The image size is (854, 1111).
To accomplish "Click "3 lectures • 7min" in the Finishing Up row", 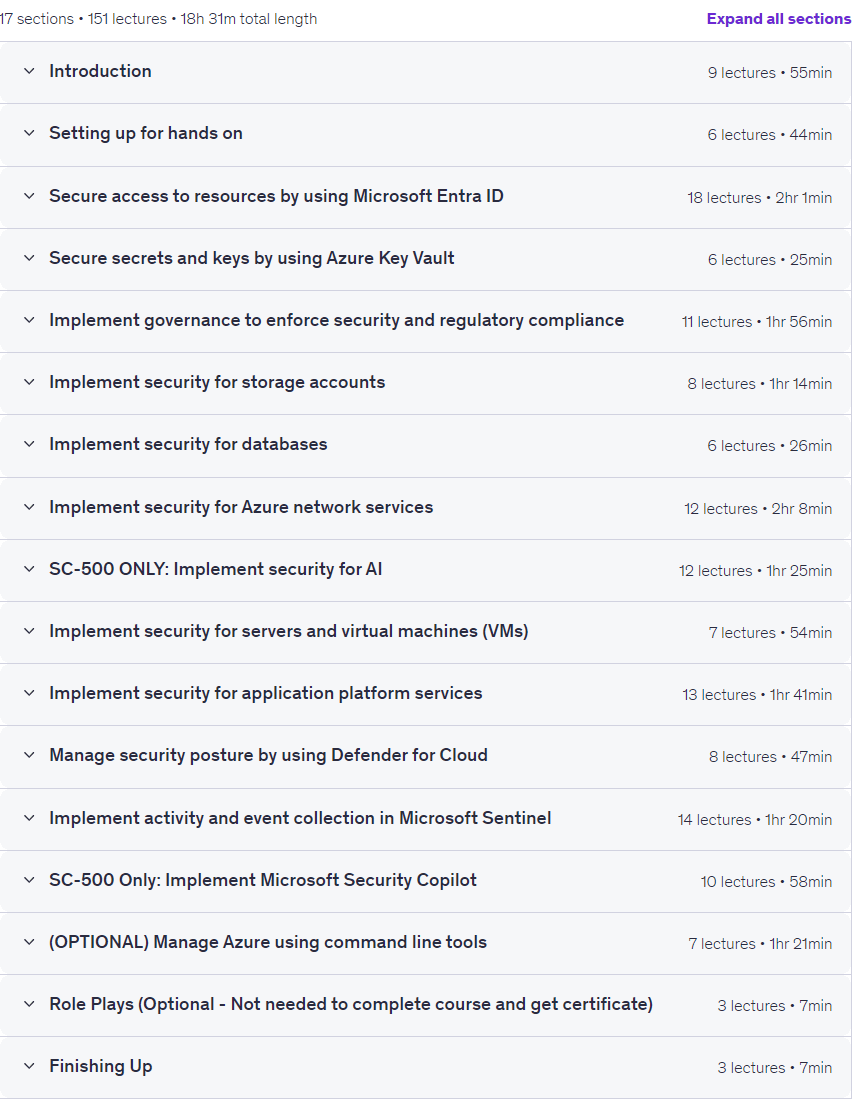I will [x=775, y=1068].
